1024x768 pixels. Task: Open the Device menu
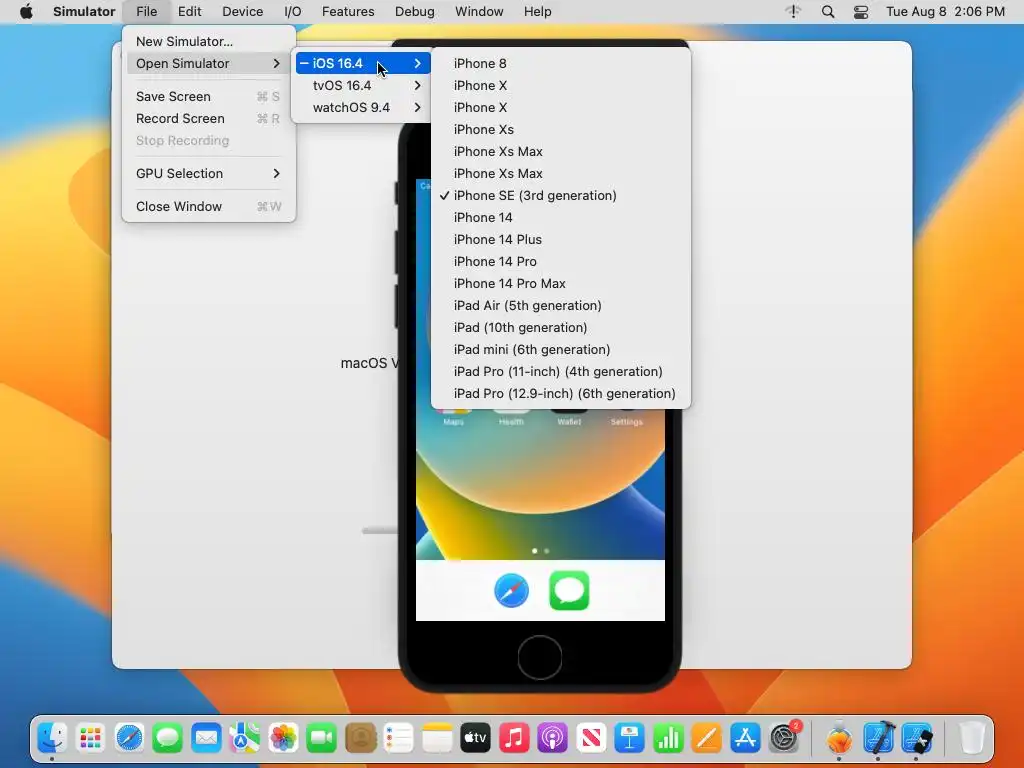pos(242,12)
